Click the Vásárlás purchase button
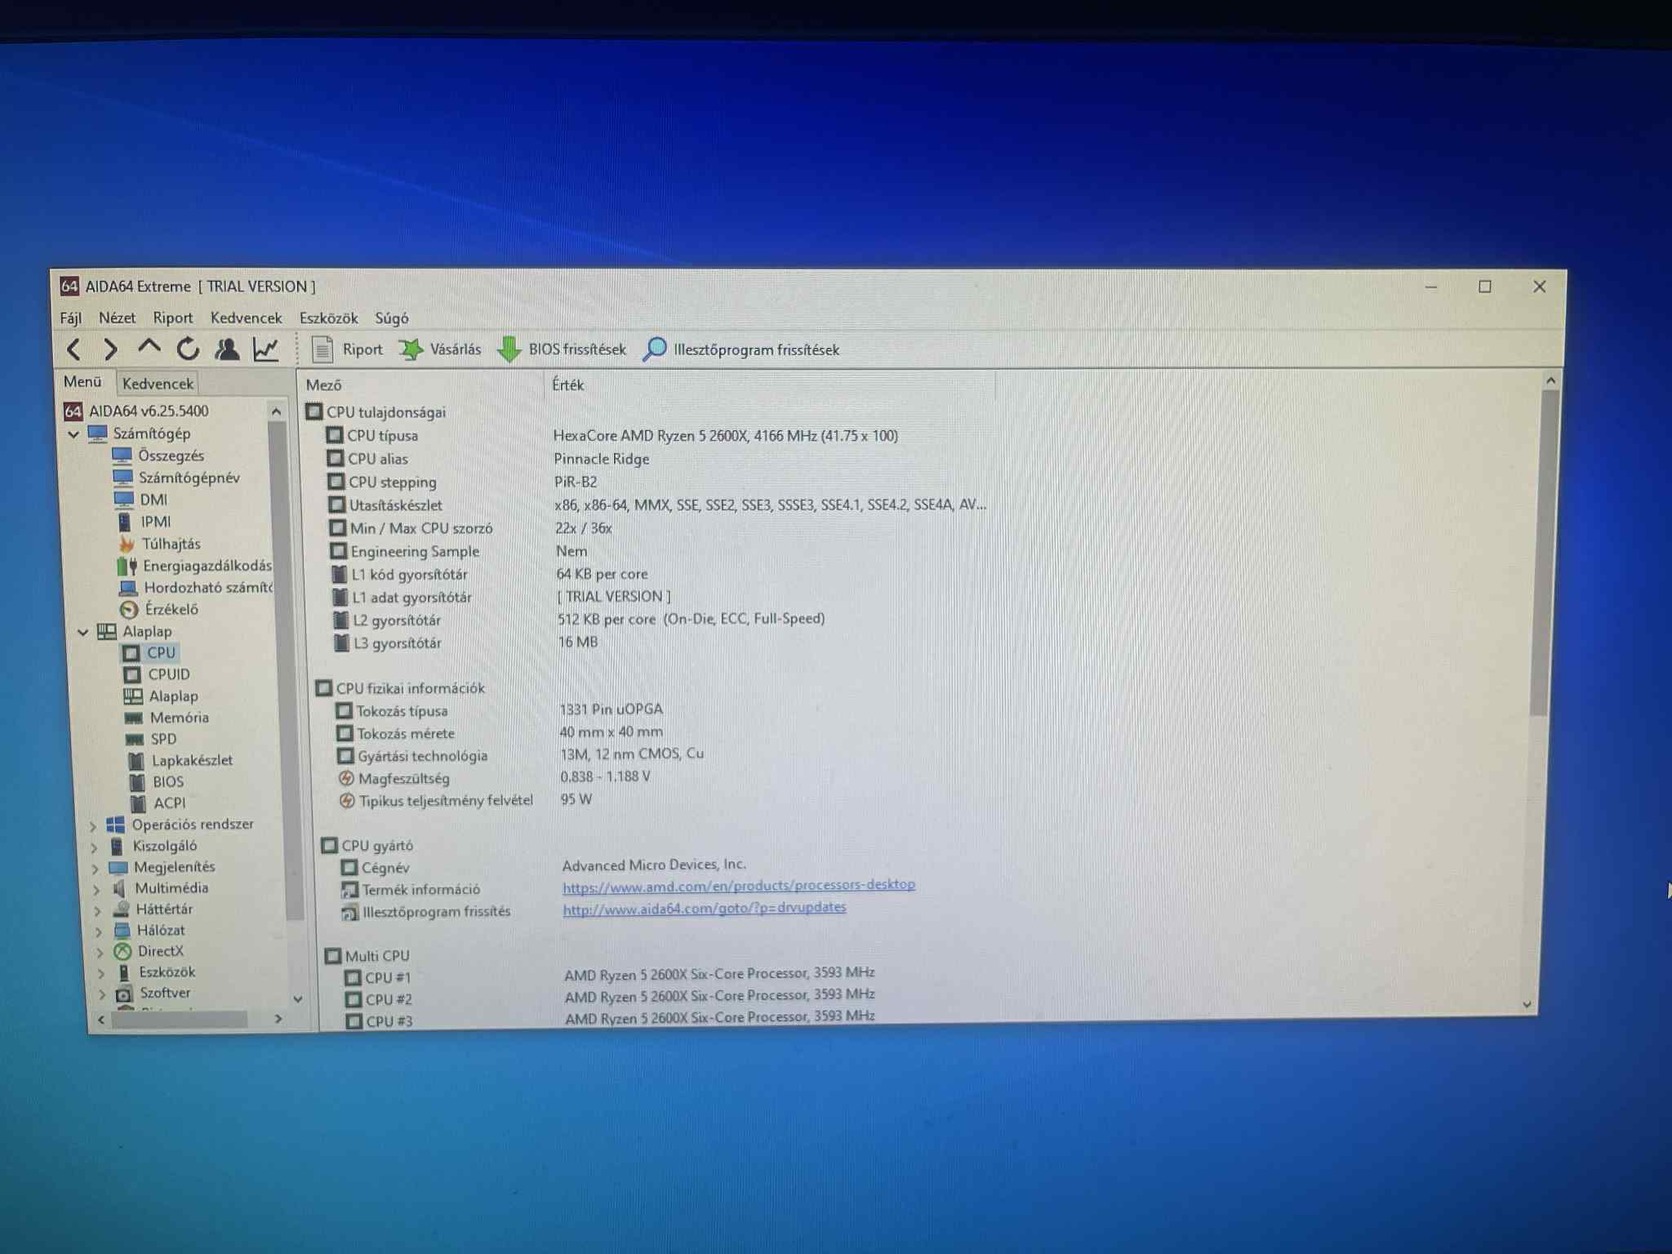 440,349
